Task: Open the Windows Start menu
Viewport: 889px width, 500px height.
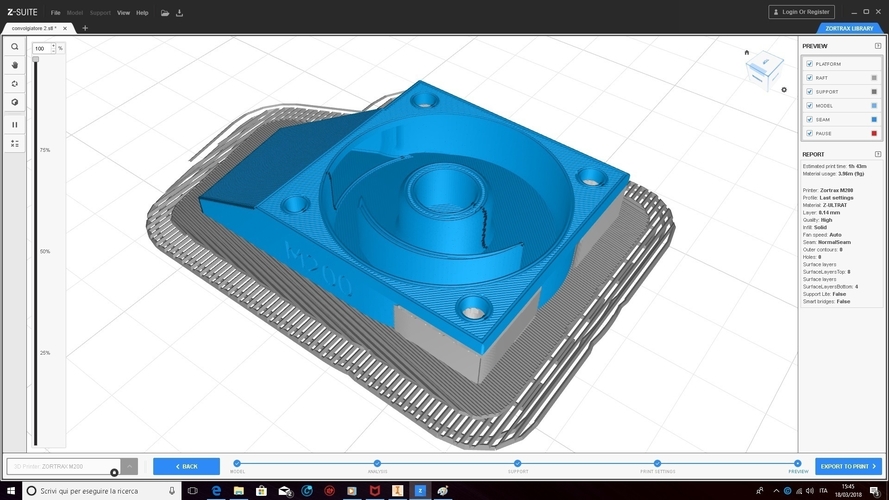Action: 11,490
